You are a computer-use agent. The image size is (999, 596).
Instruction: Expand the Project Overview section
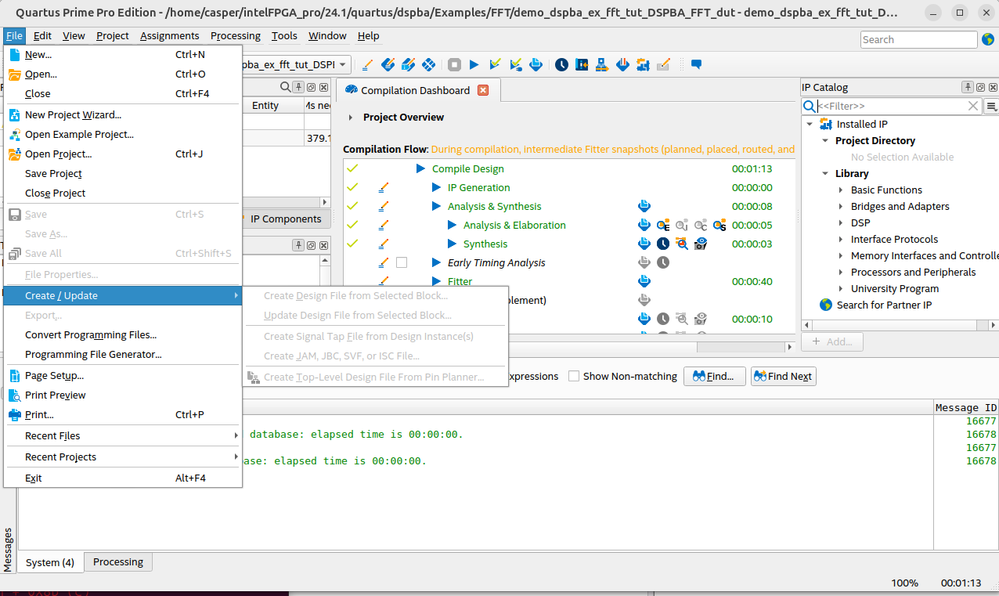(x=351, y=117)
